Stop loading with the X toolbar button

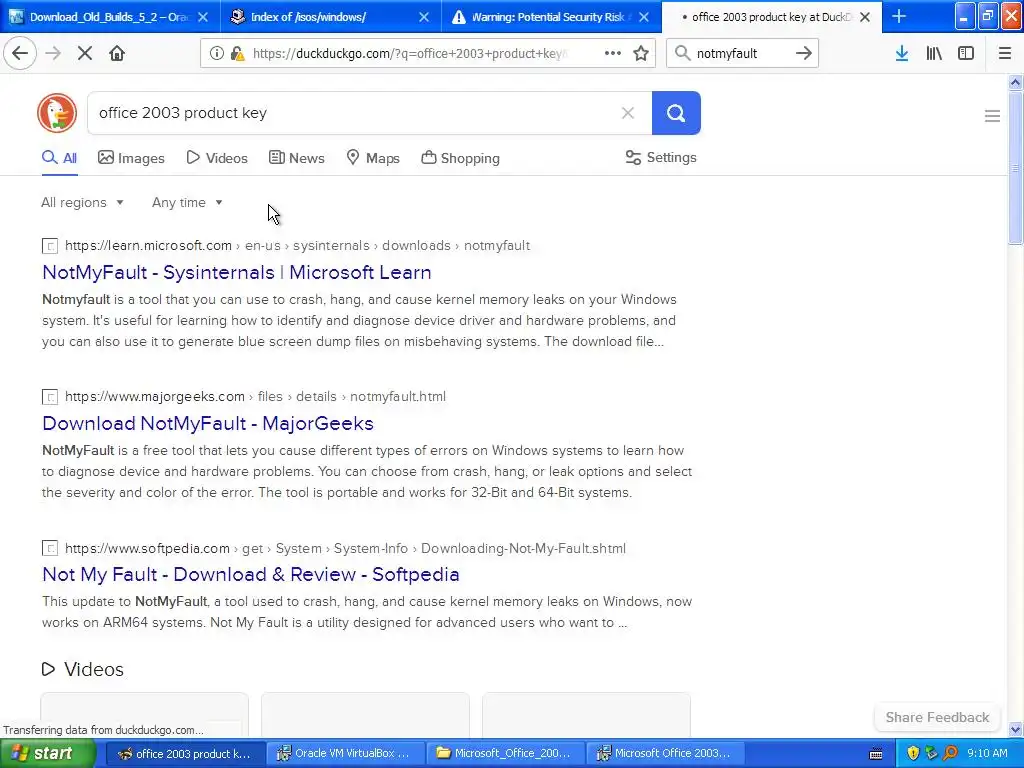click(85, 53)
